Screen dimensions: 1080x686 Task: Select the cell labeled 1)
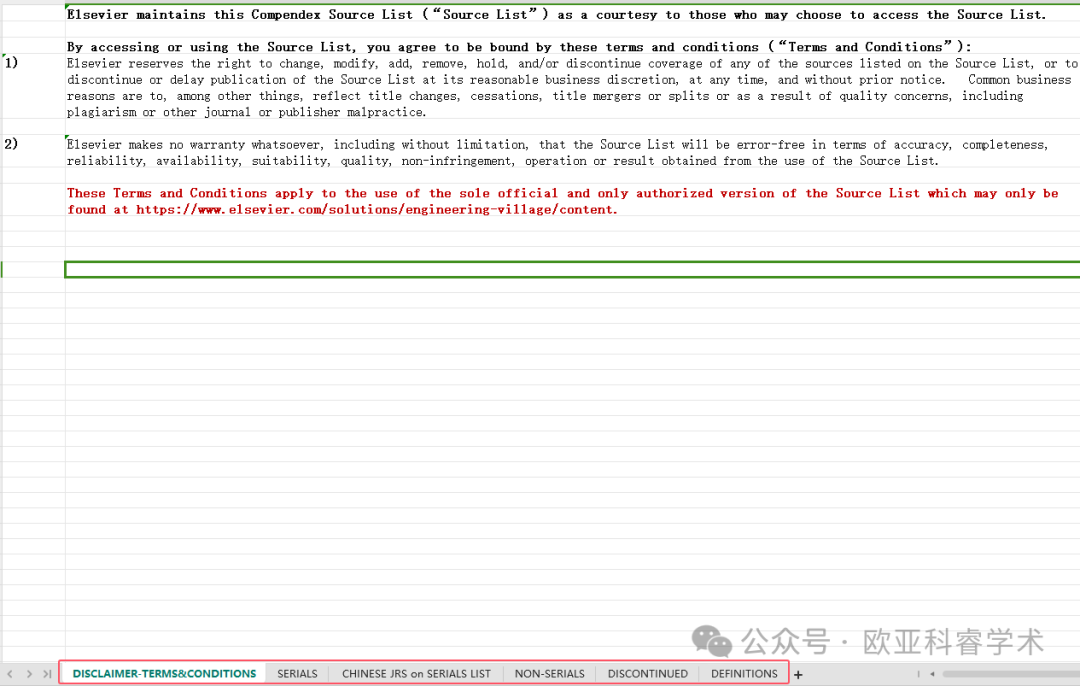point(33,87)
